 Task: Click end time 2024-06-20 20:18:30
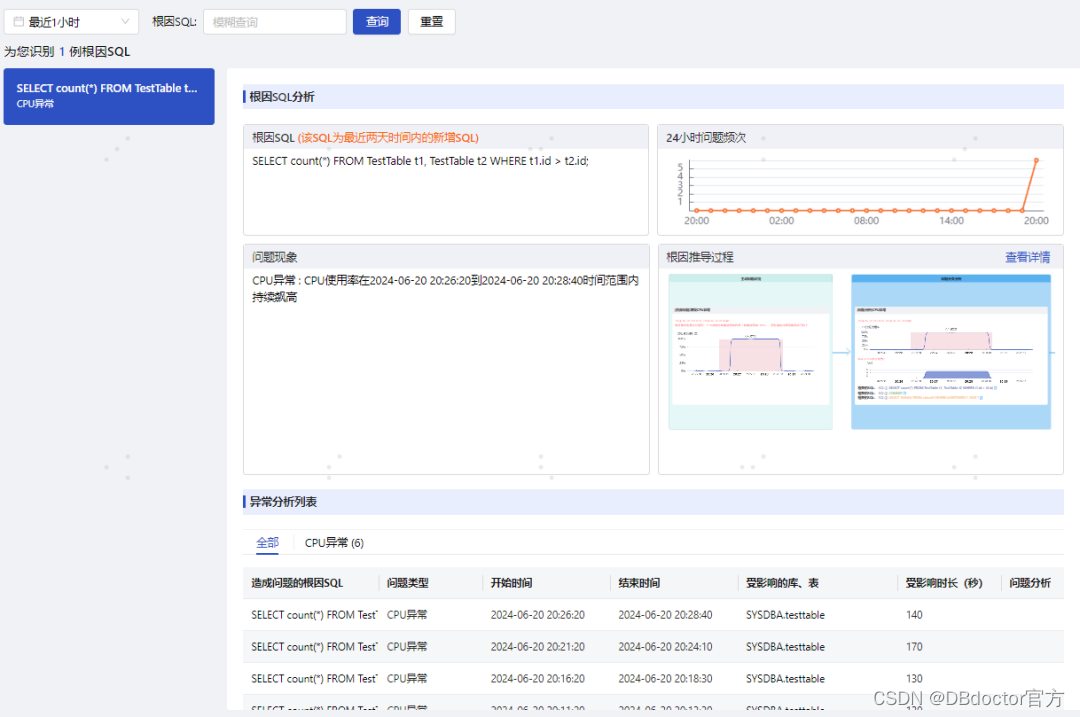(665, 678)
